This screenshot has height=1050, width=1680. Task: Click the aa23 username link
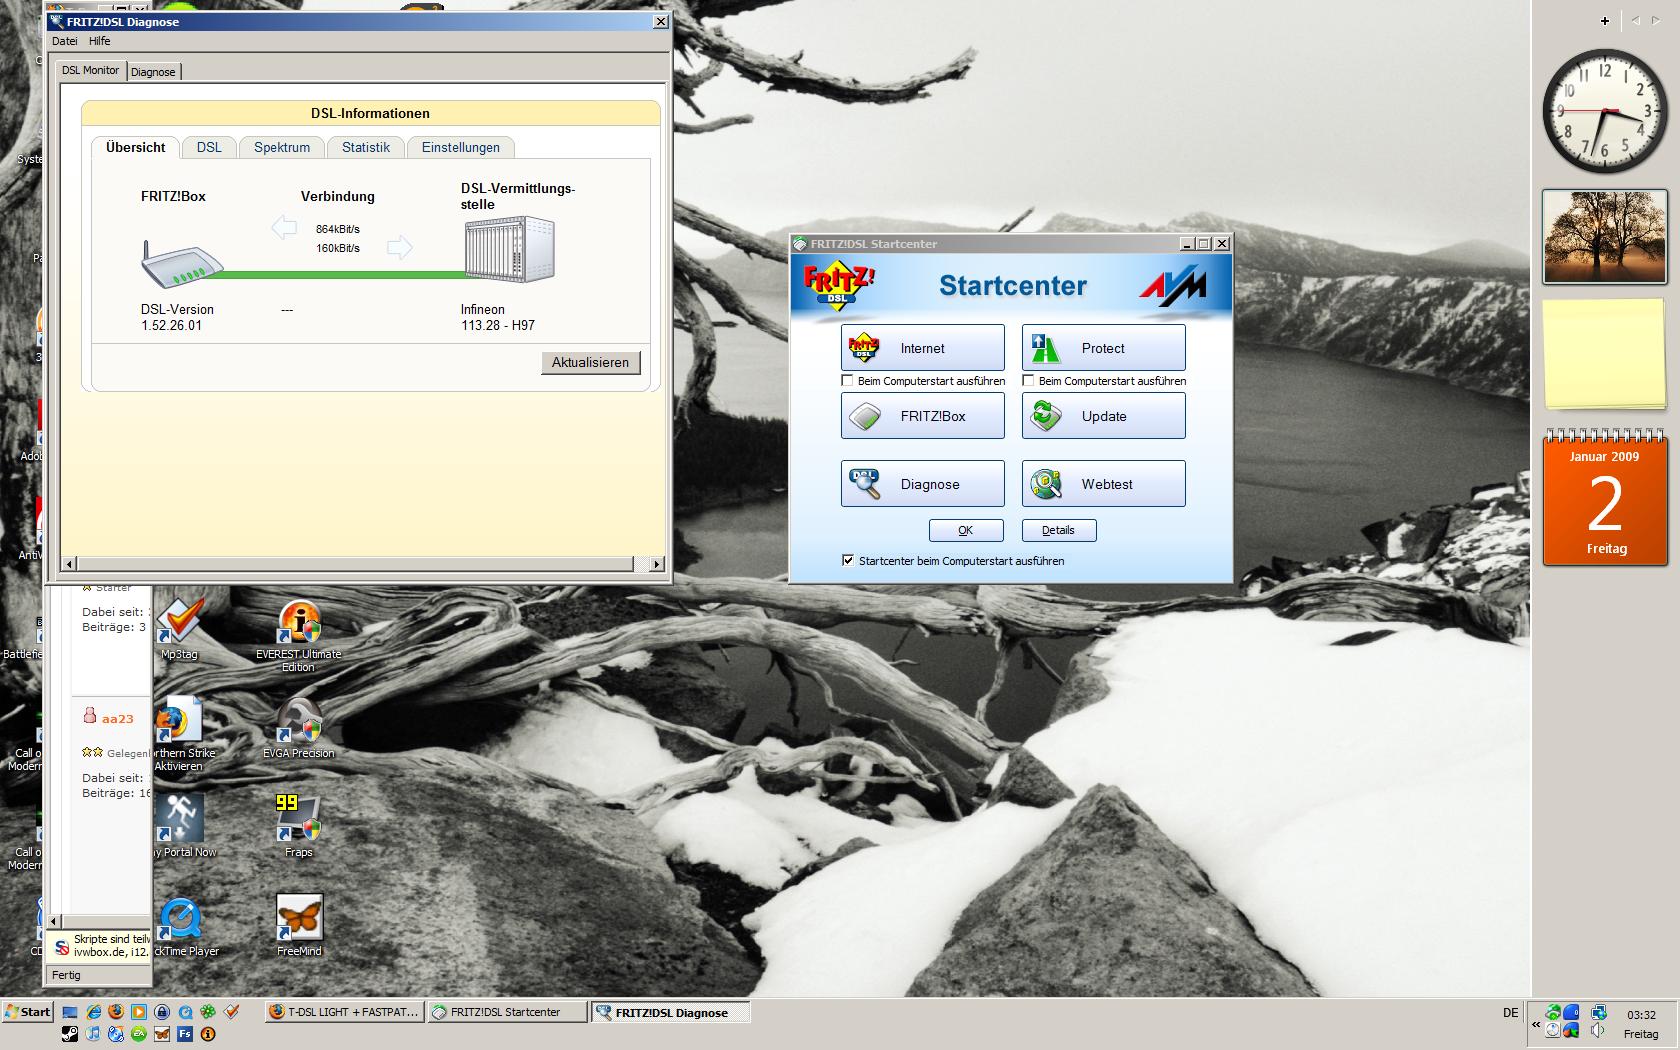coord(117,718)
